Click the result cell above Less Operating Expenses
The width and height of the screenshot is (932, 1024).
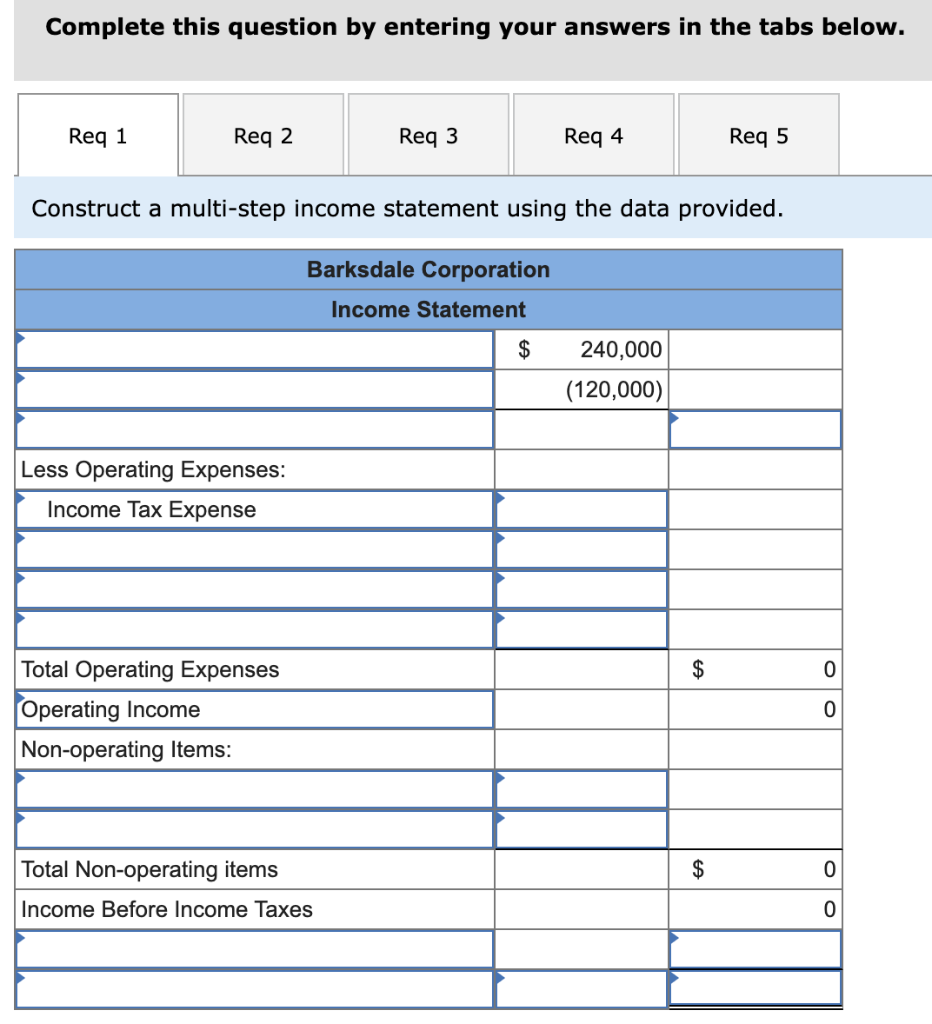(x=755, y=429)
